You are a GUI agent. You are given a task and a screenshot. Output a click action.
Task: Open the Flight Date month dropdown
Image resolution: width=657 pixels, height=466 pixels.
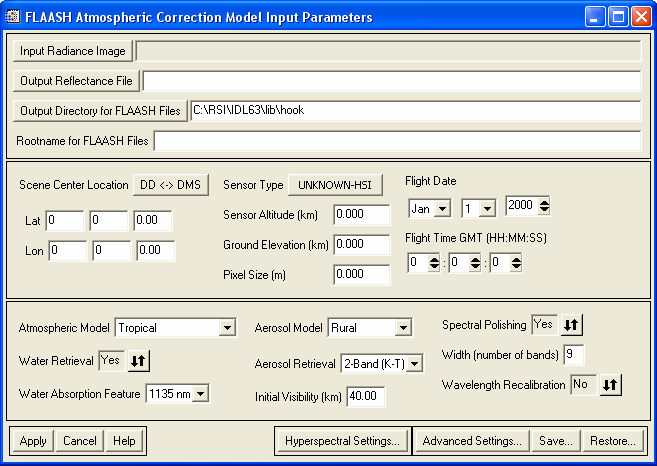coord(442,208)
